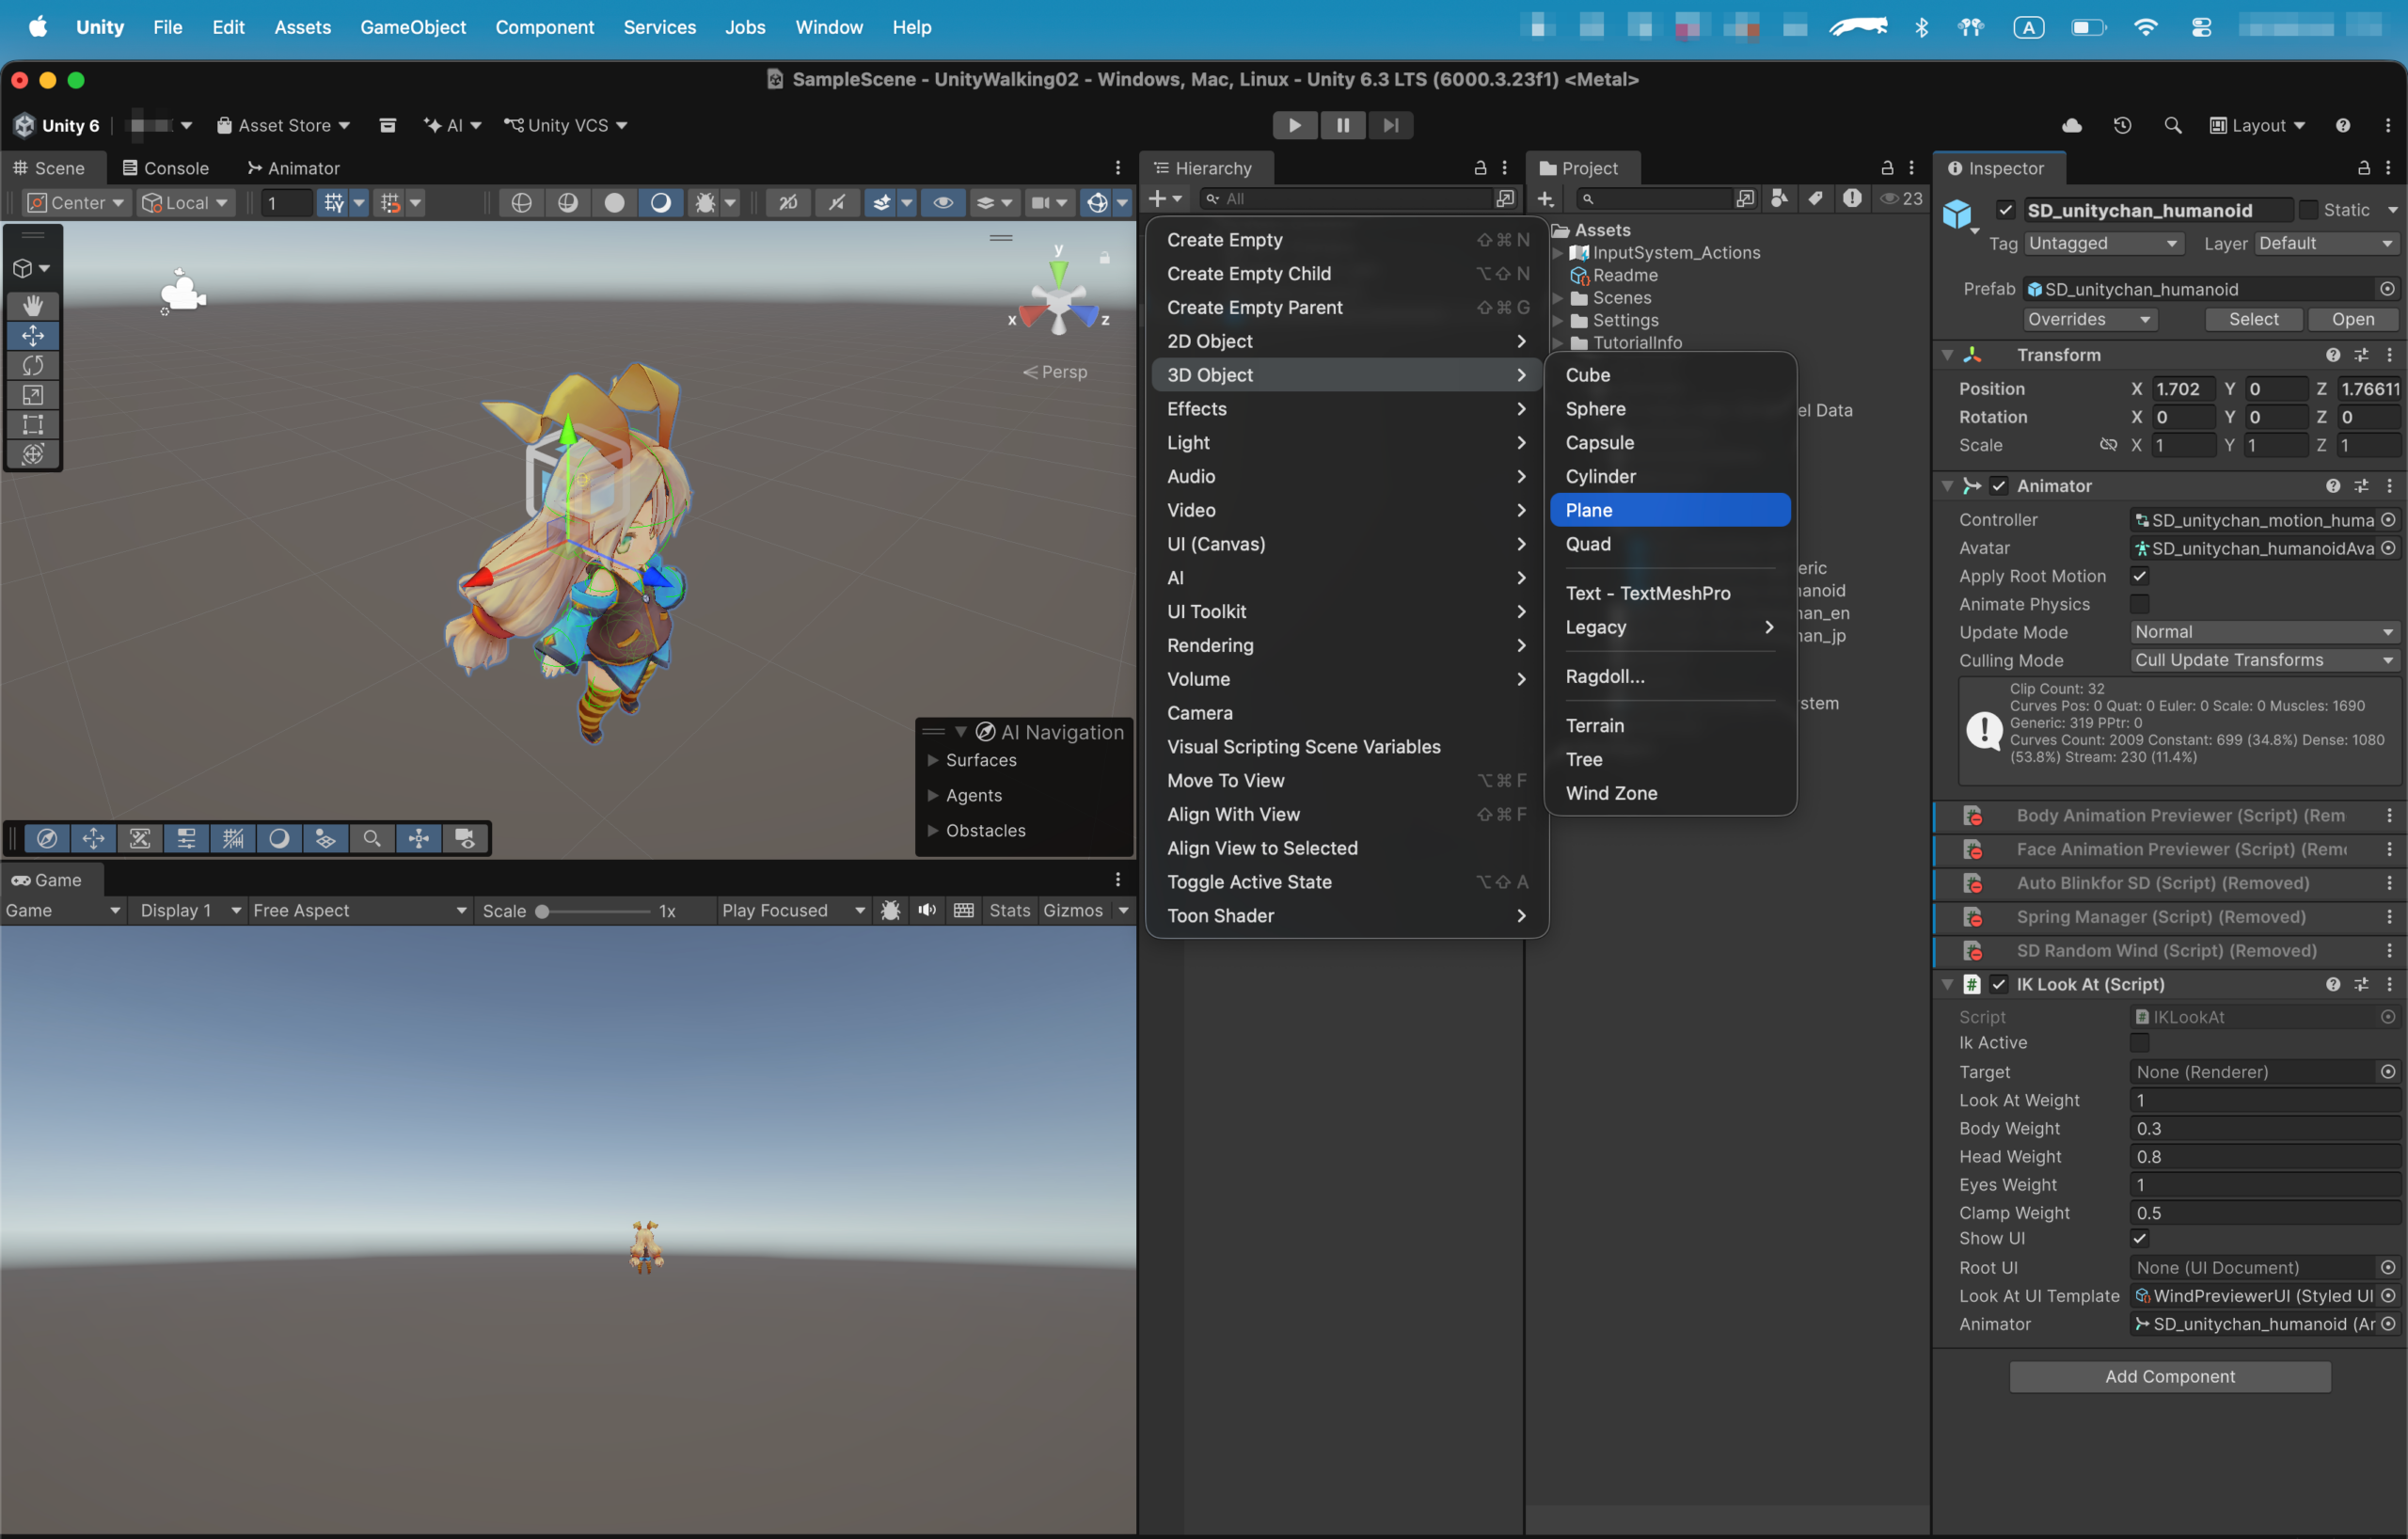Viewport: 2408px width, 1539px height.
Task: Toggle the SD_unitychan_humanoid active checkbox
Action: (2005, 210)
